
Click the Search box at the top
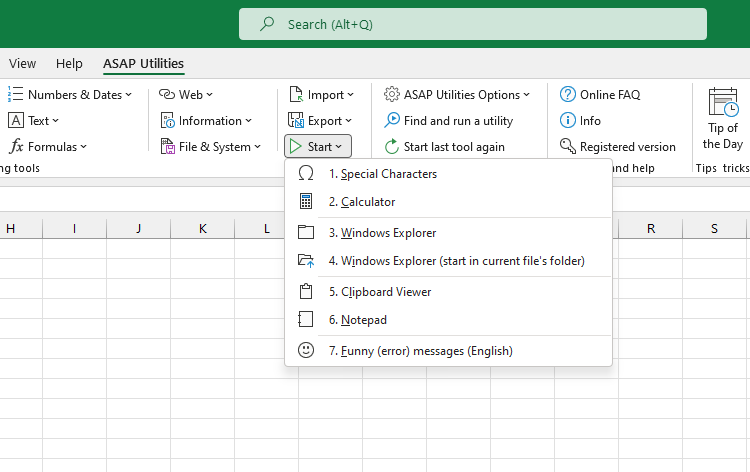coord(473,24)
